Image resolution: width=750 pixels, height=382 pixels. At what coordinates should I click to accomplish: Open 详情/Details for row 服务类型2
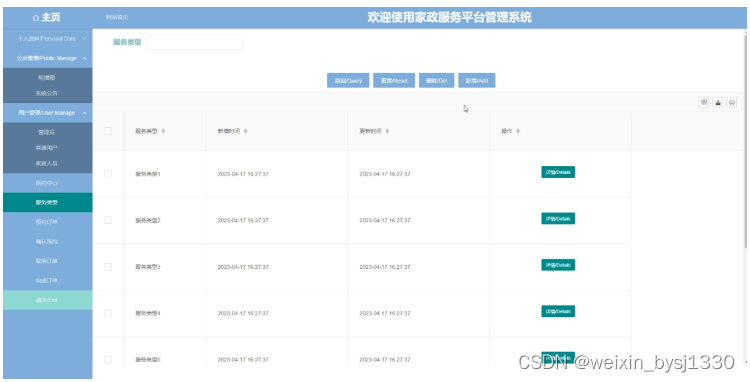[x=558, y=218]
